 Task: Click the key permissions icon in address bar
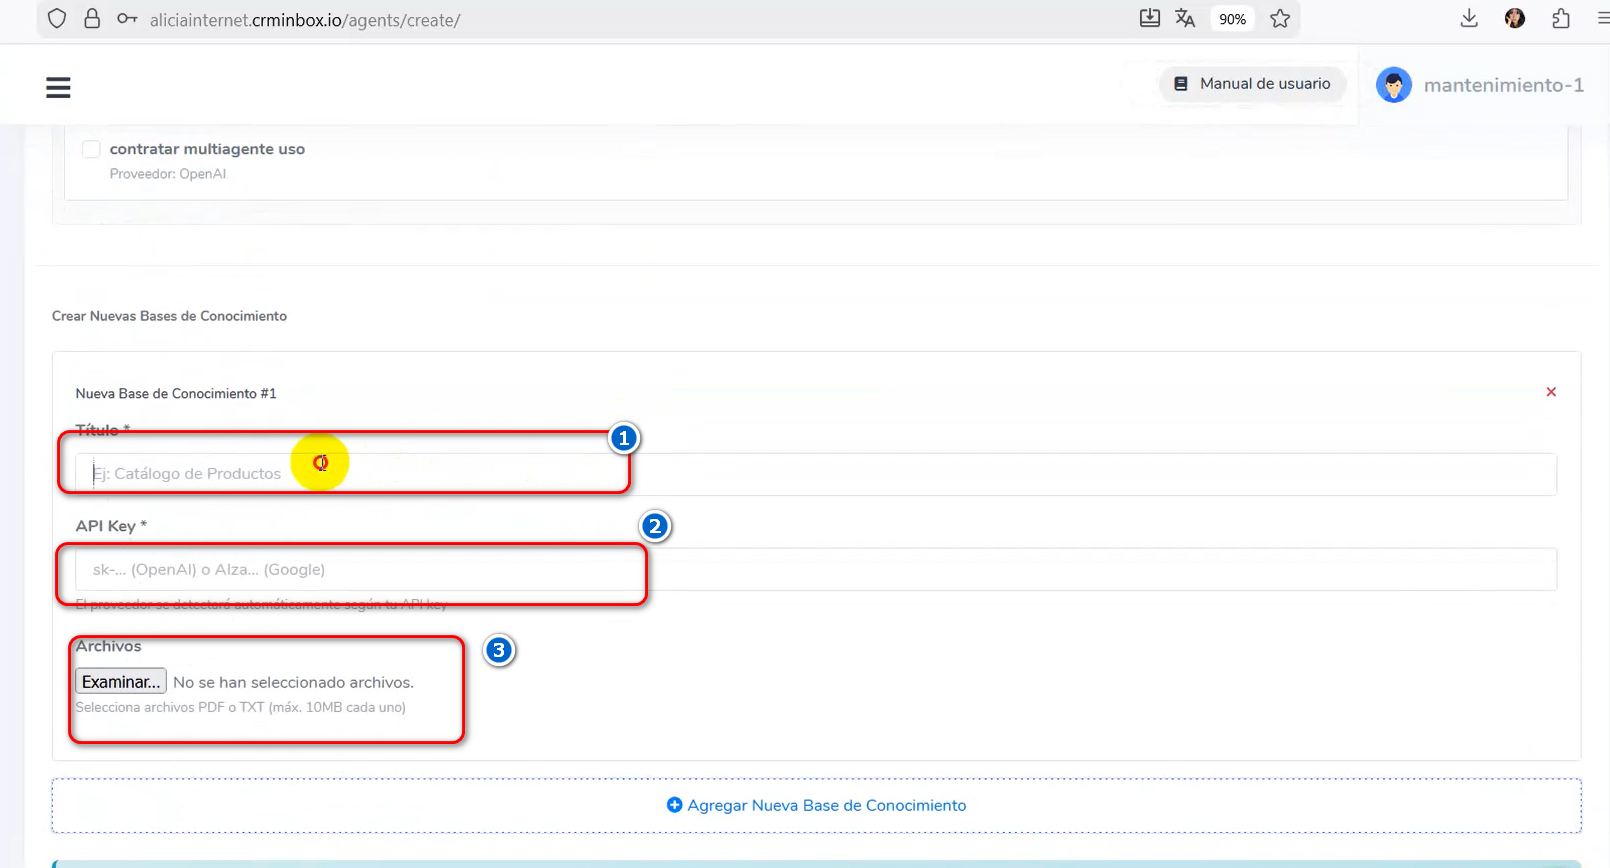point(127,19)
